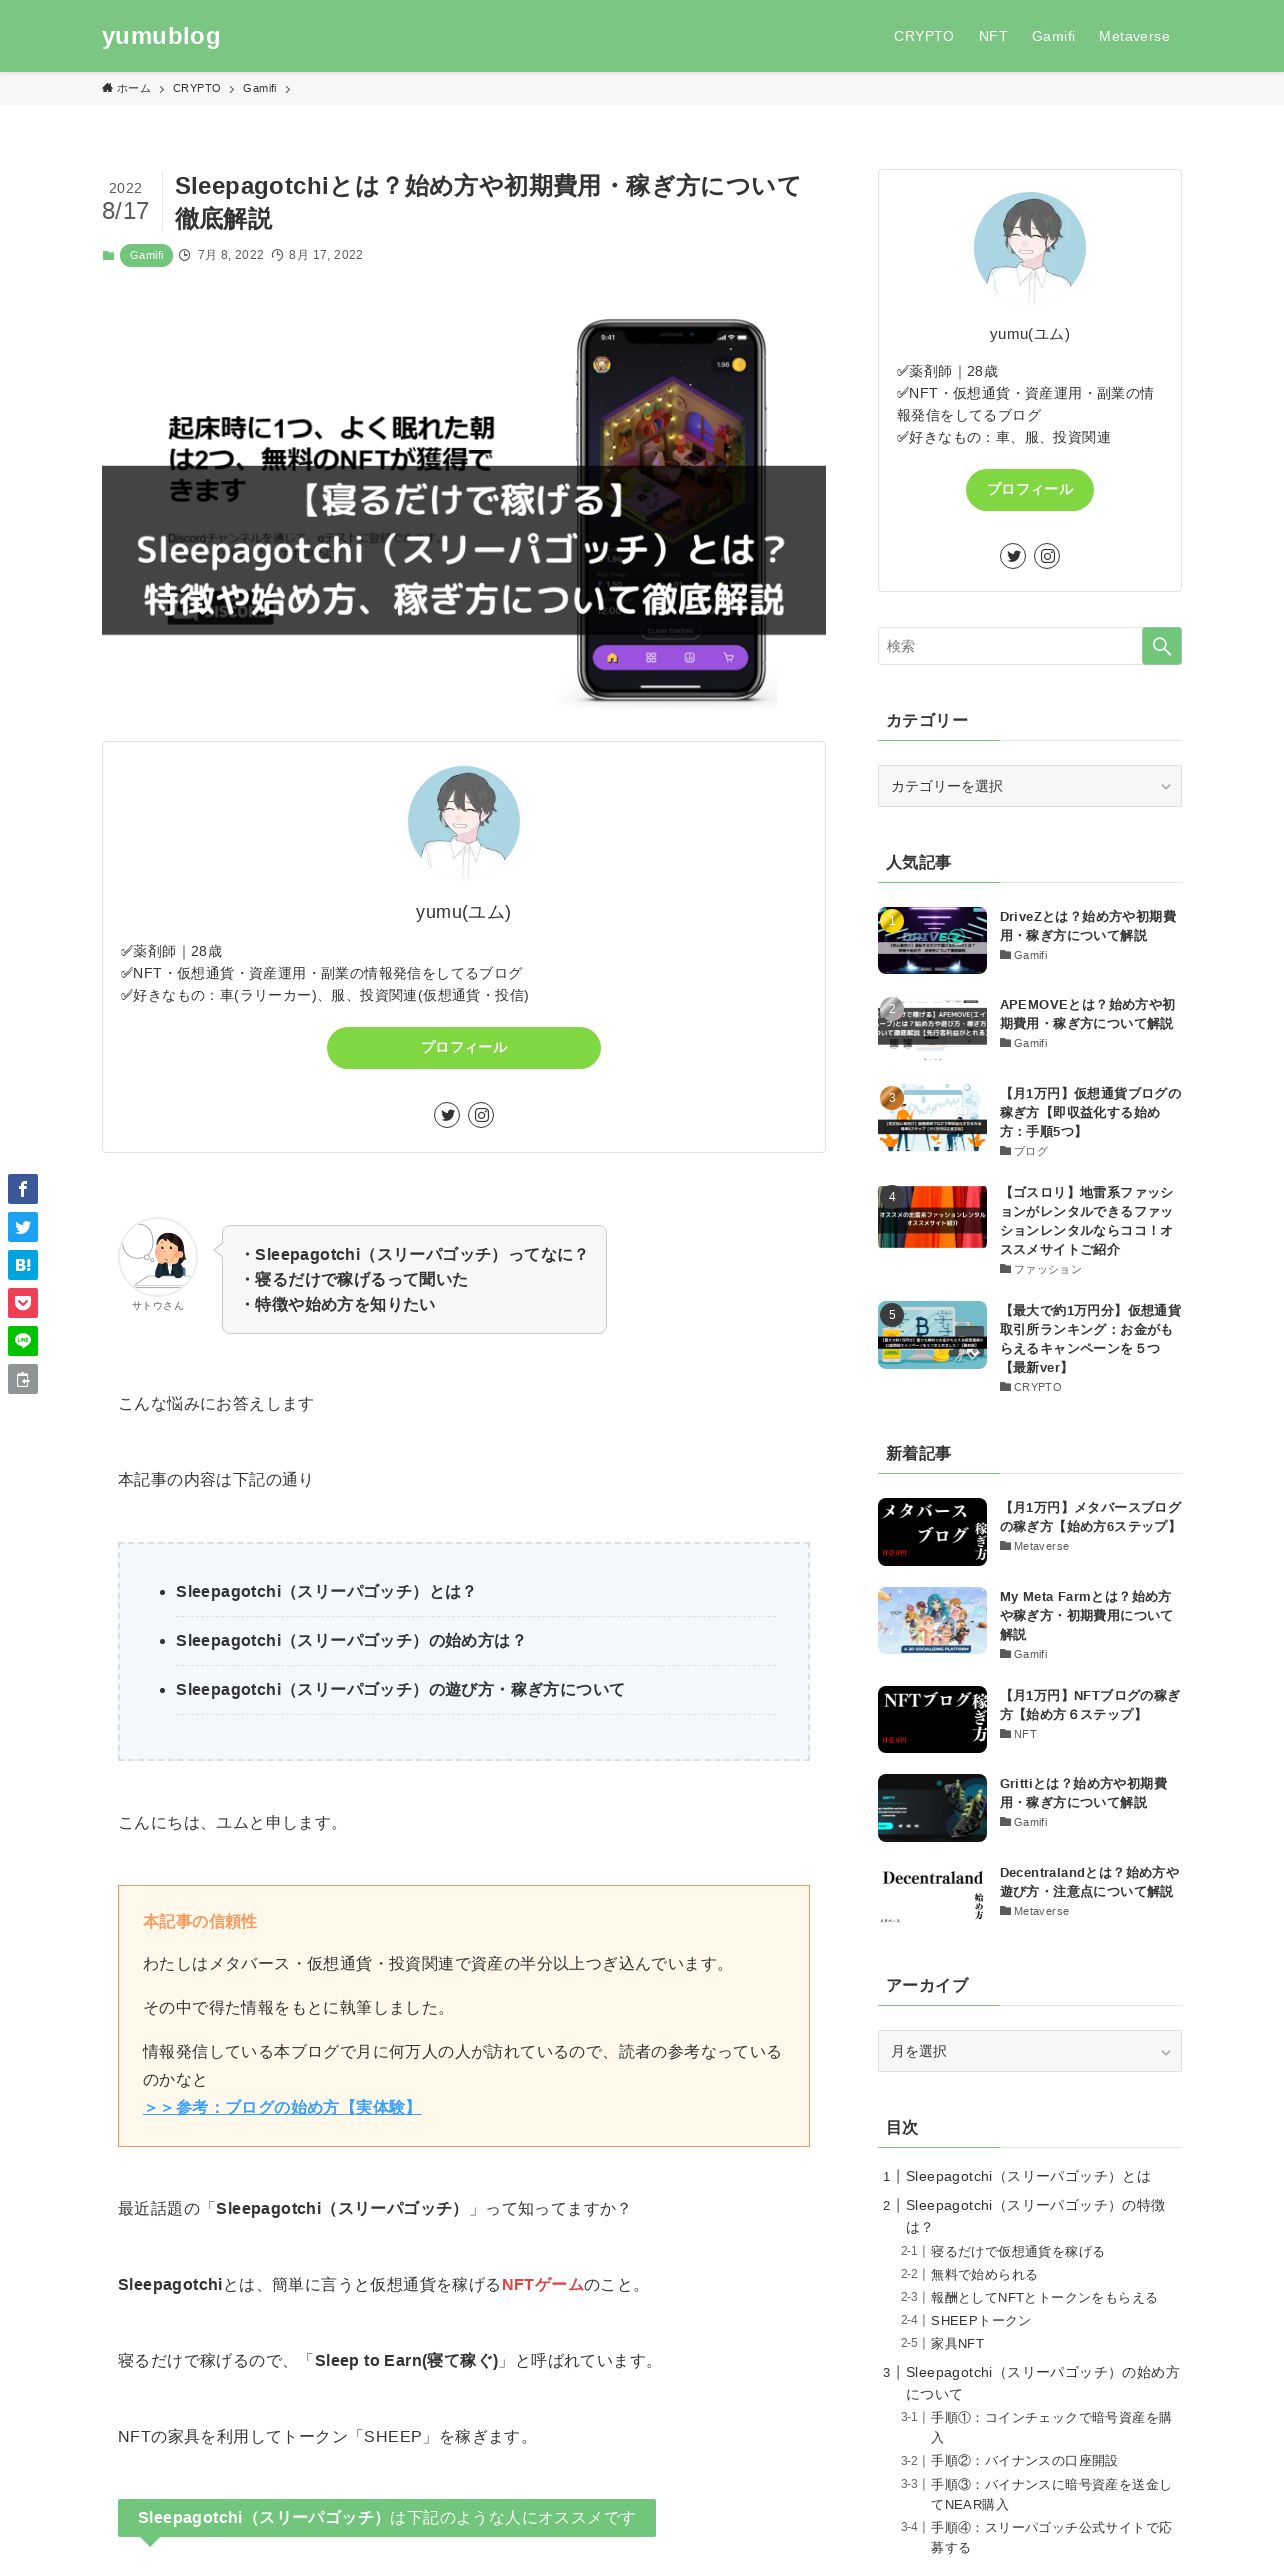The width and height of the screenshot is (1284, 2568).
Task: Click the home icon in breadcrumb
Action: (108, 88)
